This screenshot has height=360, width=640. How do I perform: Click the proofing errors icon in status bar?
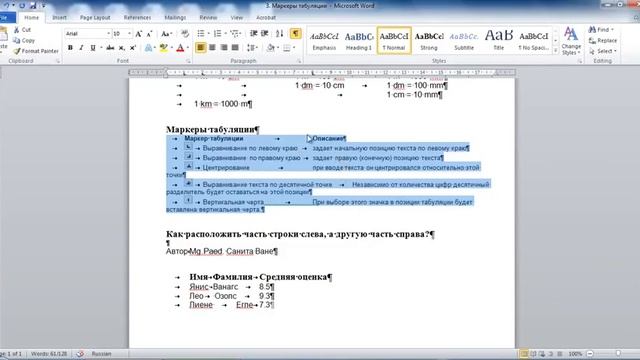click(x=80, y=353)
